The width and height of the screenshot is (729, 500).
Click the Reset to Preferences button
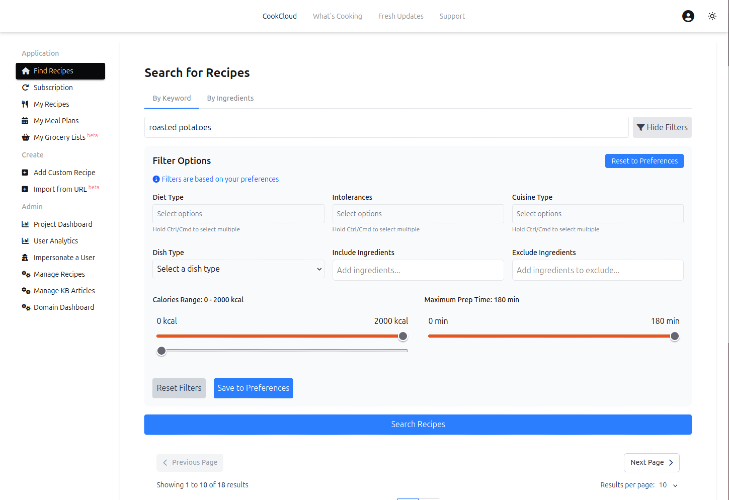coord(644,161)
